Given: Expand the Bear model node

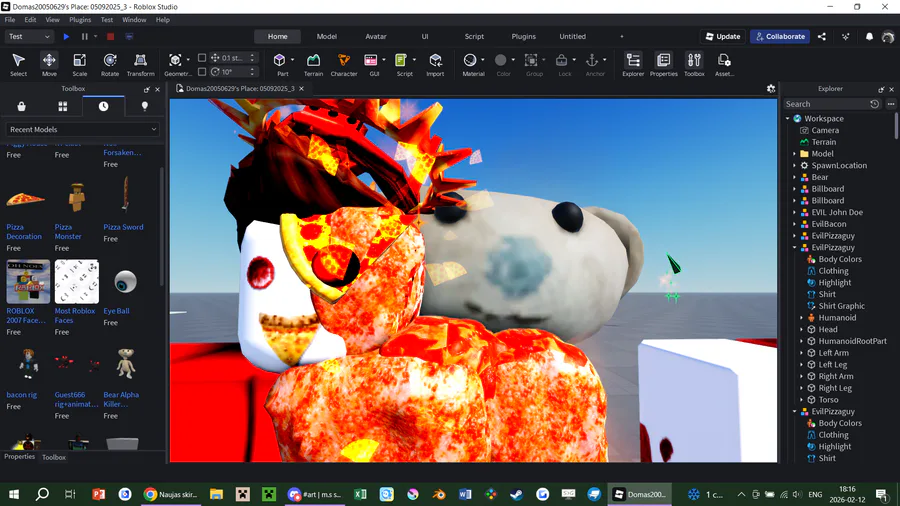Looking at the screenshot, I should click(795, 177).
